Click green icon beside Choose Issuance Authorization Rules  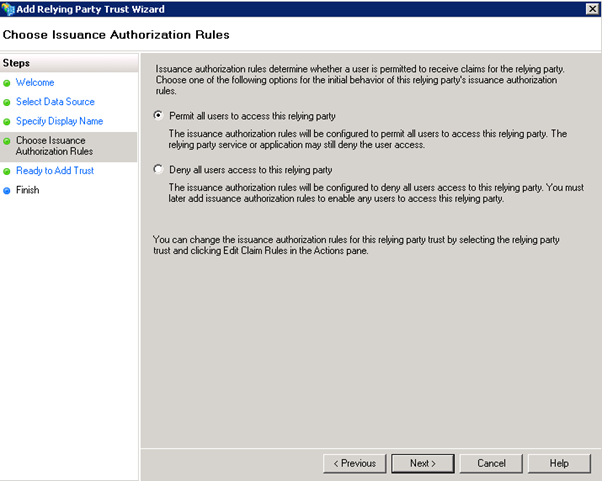point(7,141)
